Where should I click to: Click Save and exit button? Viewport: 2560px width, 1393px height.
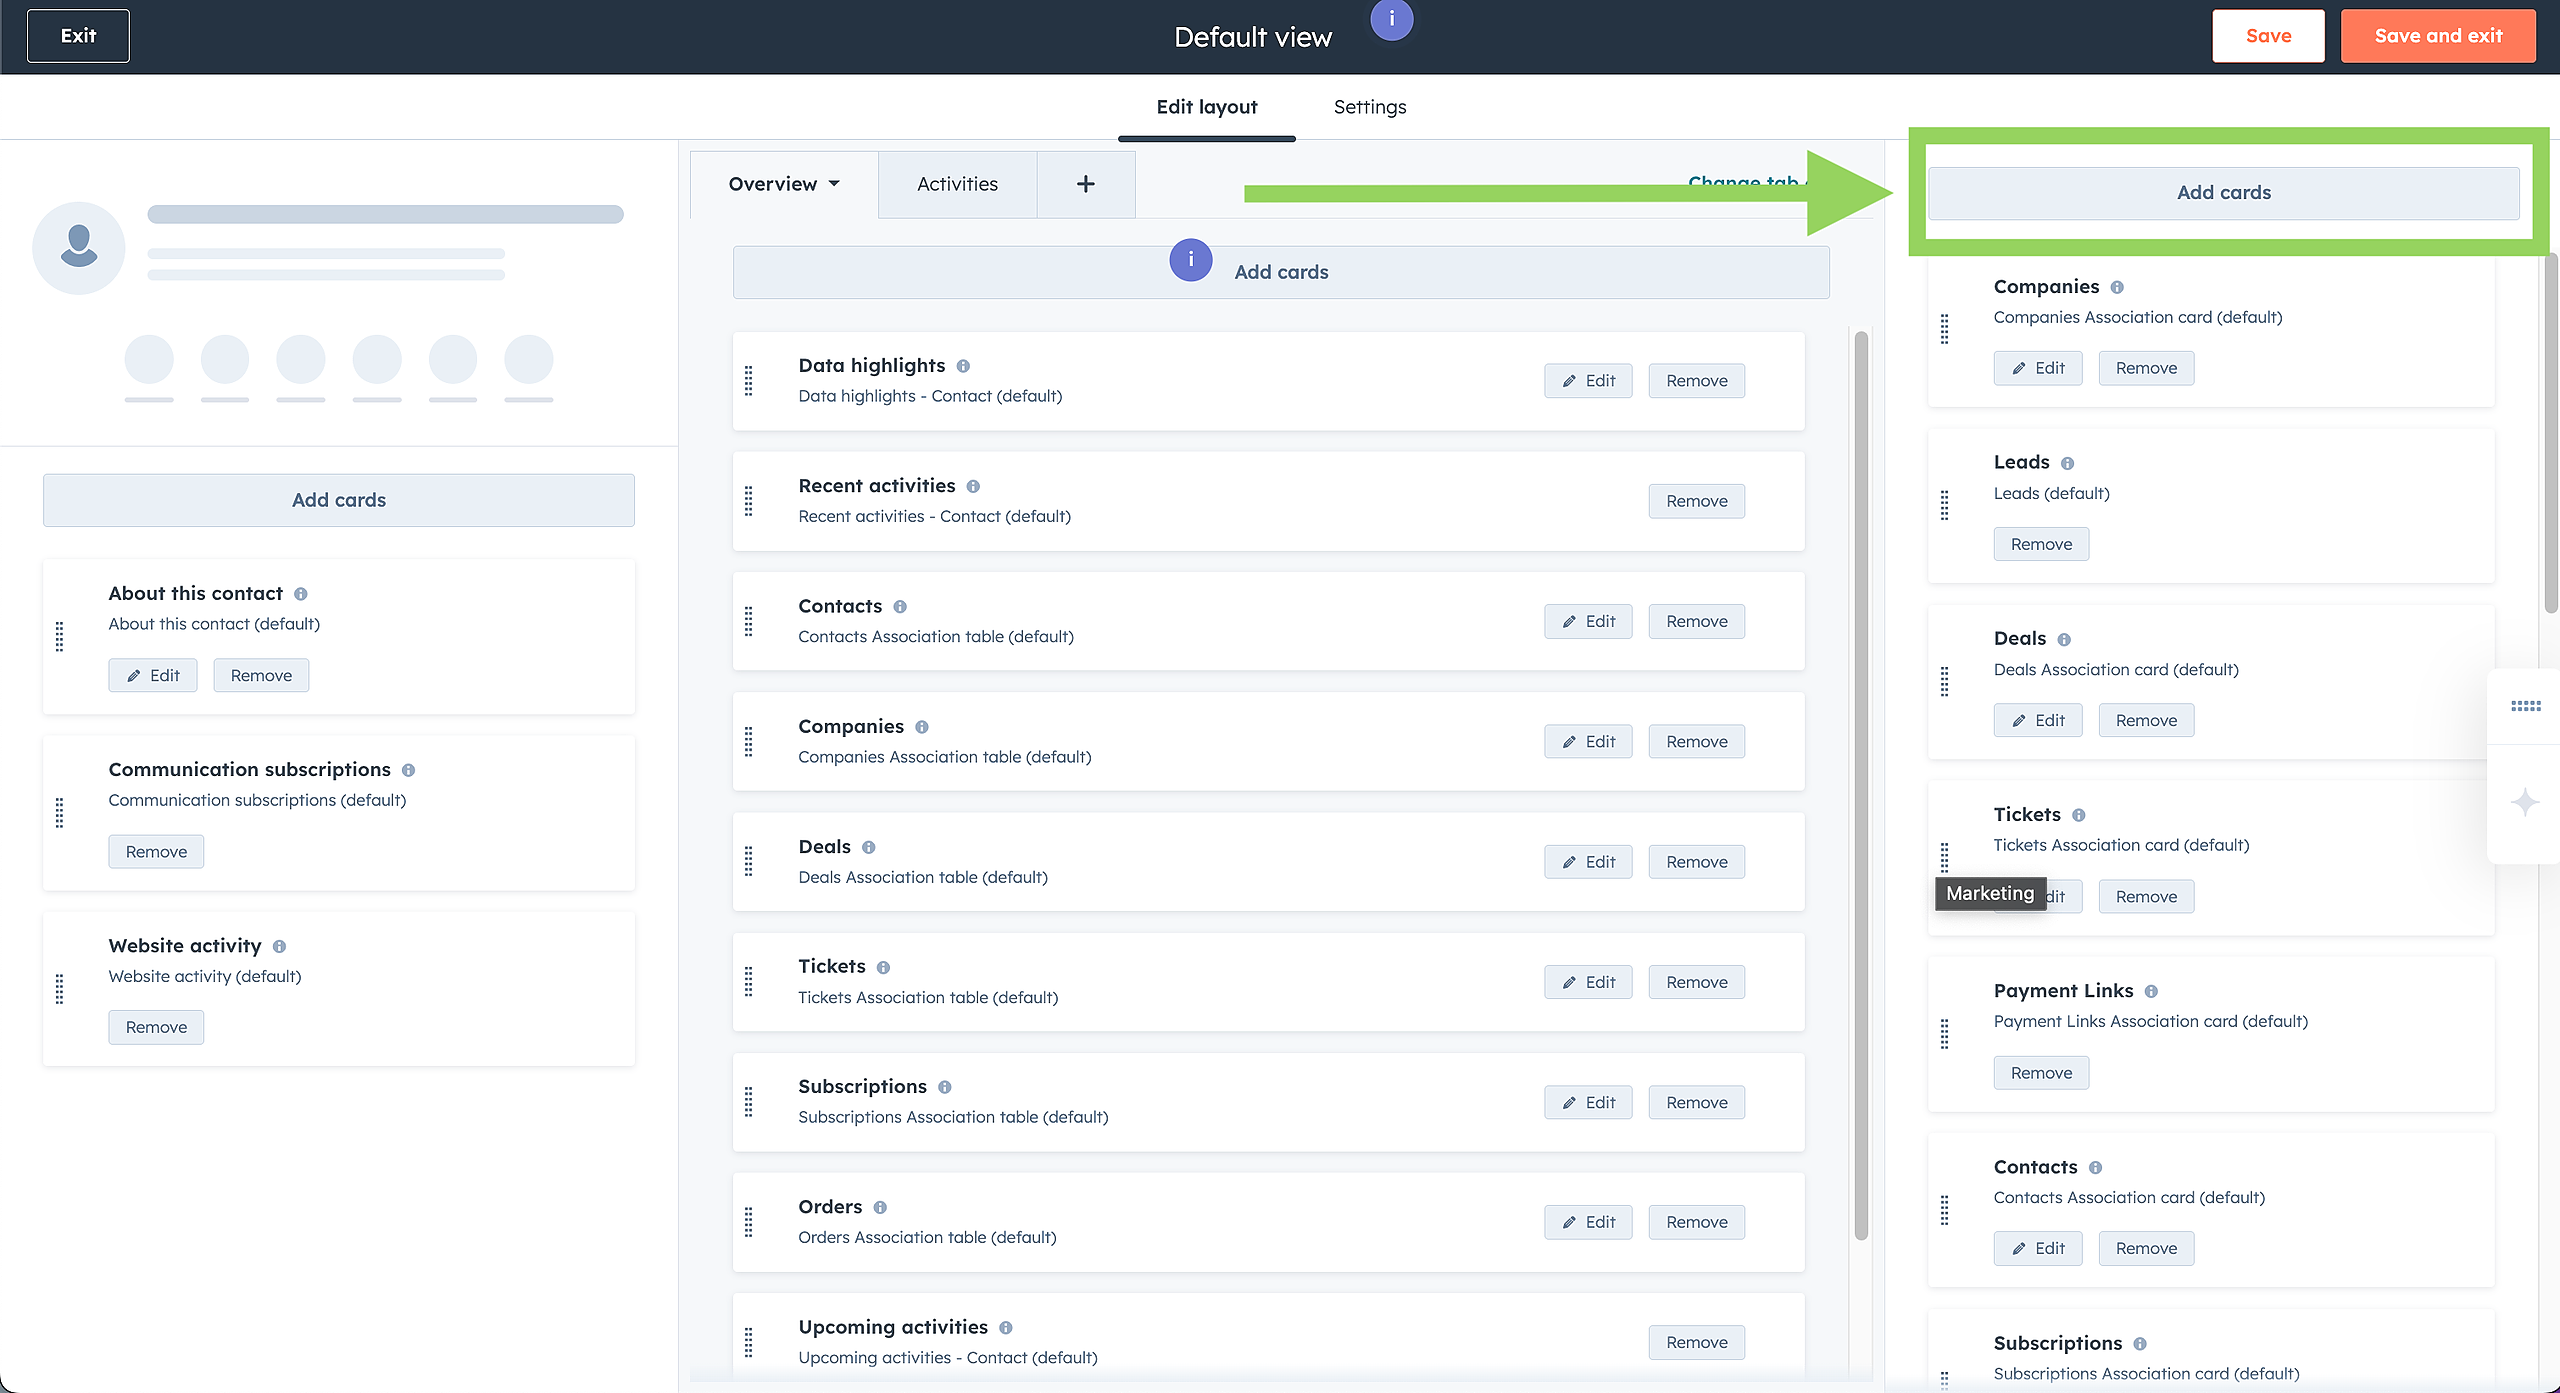[x=2437, y=36]
